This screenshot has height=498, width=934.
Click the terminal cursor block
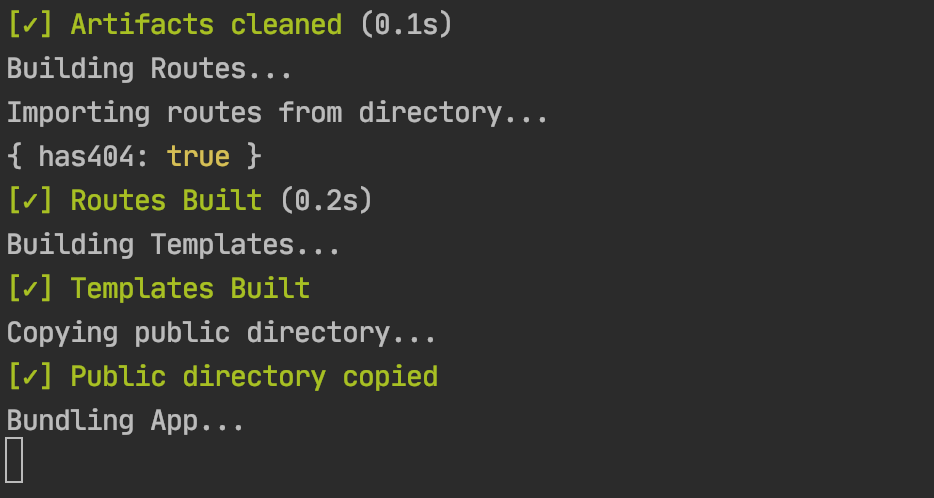coord(14,460)
